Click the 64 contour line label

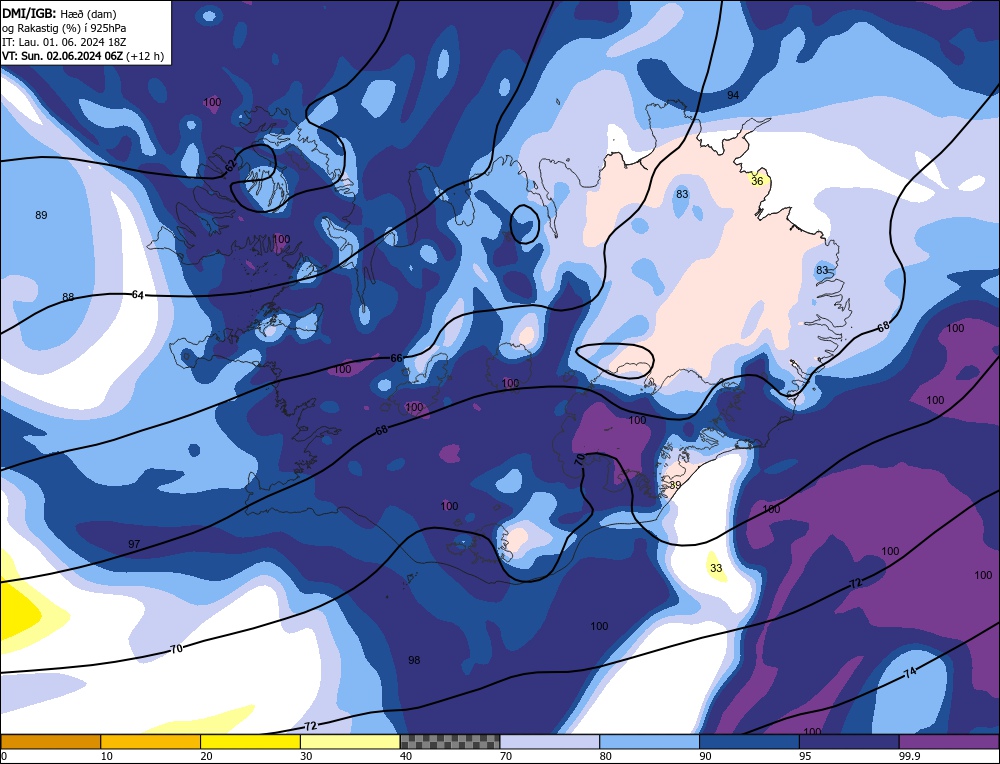(x=137, y=295)
